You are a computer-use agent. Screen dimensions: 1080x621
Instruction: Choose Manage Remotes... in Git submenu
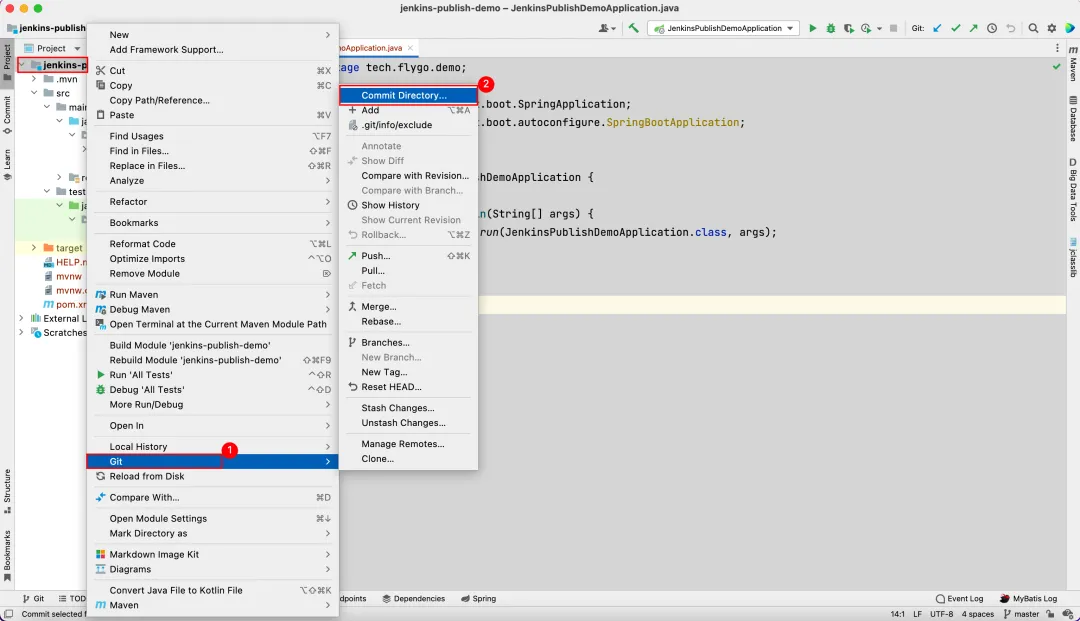point(408,444)
